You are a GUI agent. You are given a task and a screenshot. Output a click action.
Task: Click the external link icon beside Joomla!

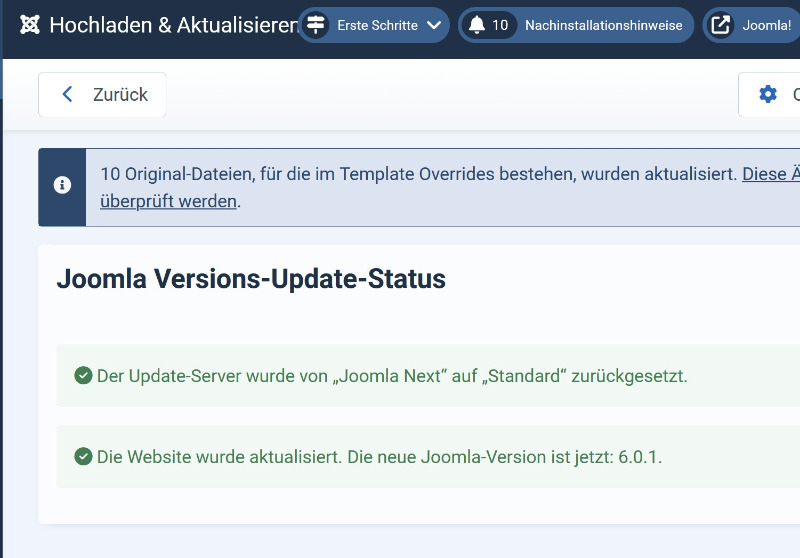720,25
